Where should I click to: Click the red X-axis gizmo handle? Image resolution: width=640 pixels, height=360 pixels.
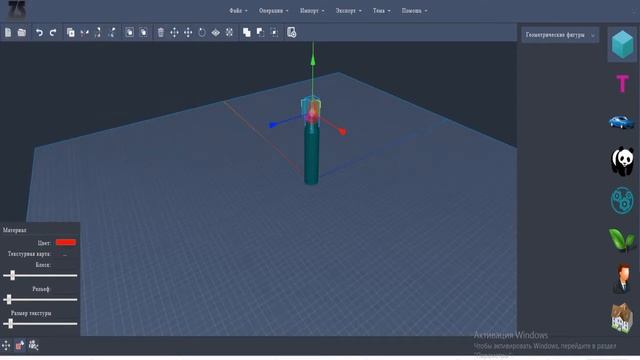coord(342,131)
